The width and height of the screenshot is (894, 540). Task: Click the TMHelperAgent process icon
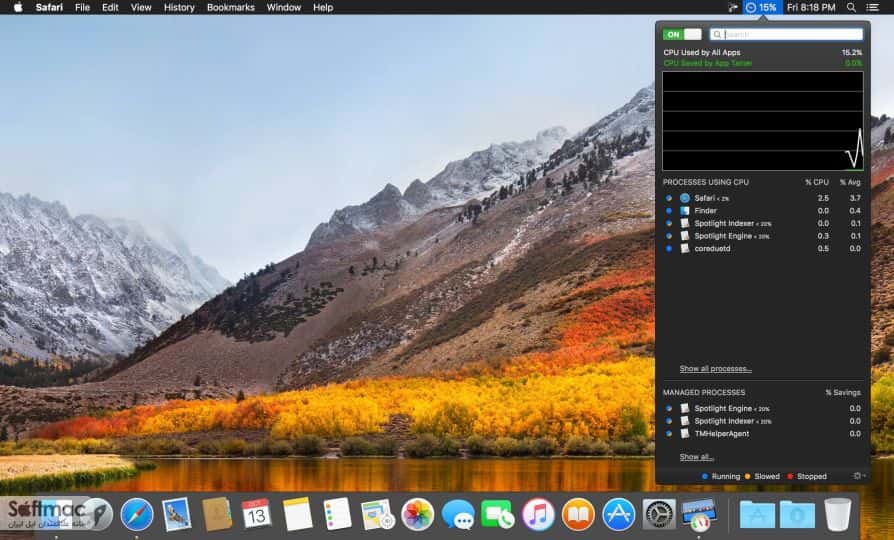[x=685, y=433]
